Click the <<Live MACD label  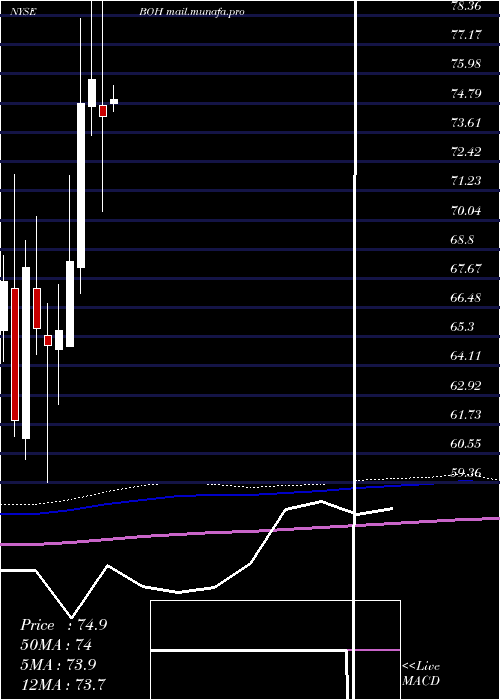pyautogui.click(x=421, y=674)
